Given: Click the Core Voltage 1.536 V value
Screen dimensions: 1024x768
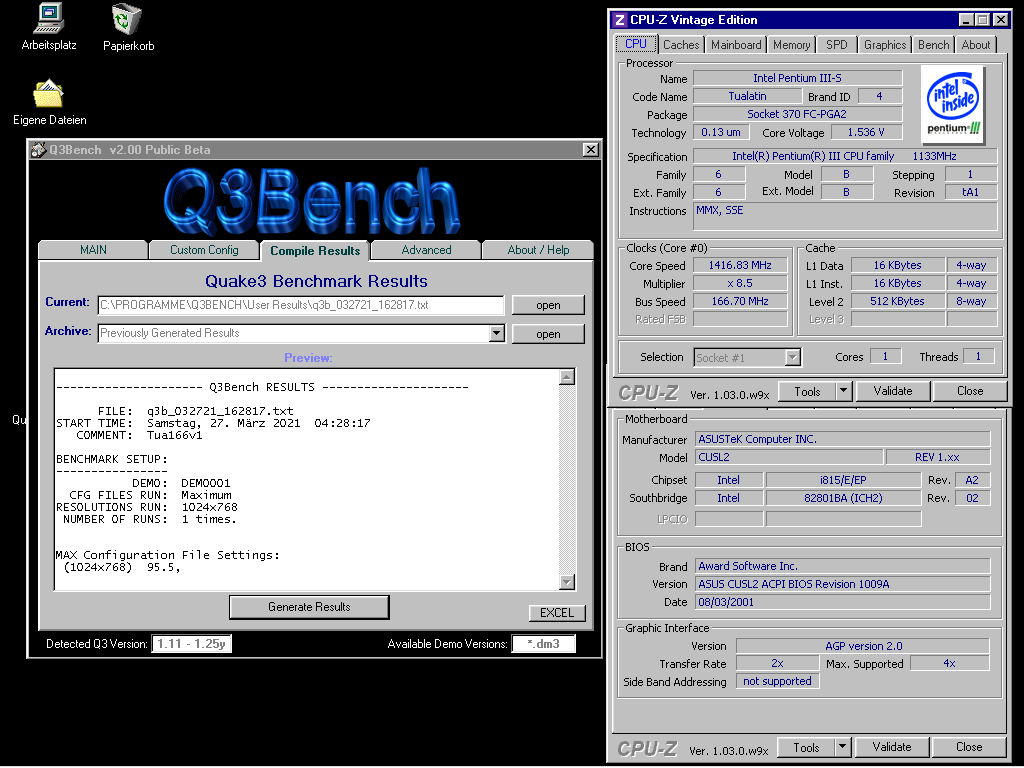Looking at the screenshot, I should coord(866,132).
